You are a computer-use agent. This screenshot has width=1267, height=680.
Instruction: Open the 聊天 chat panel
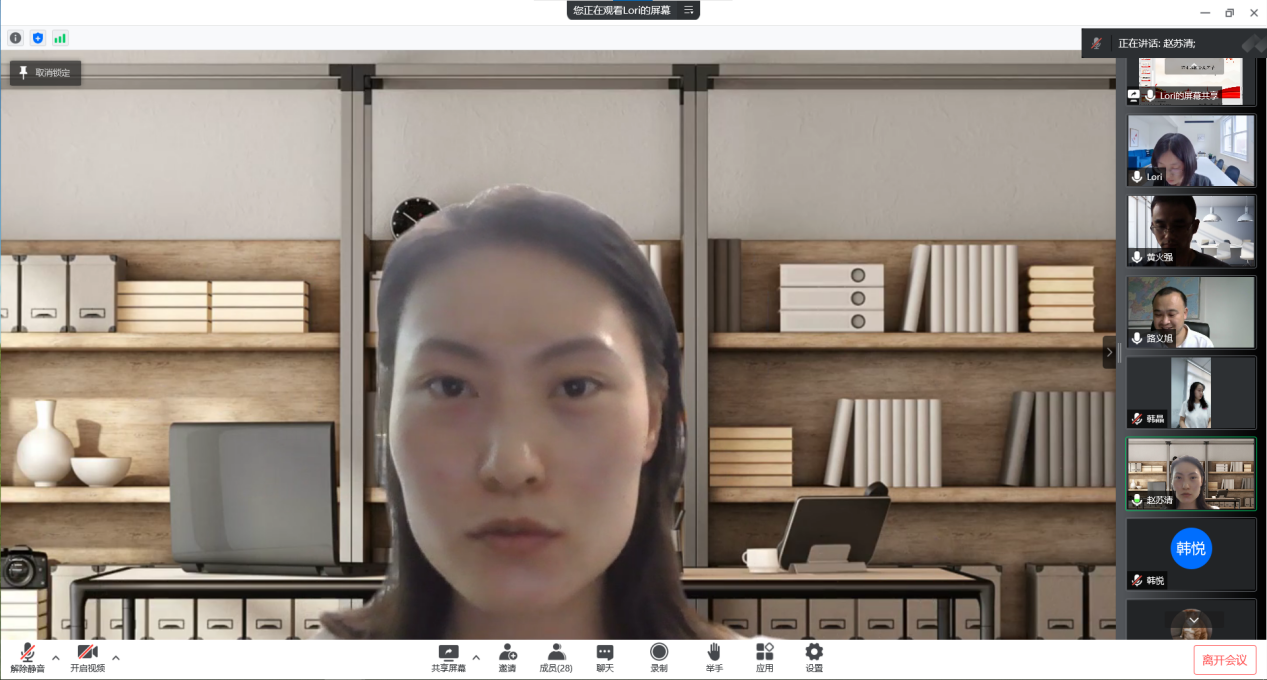coord(605,657)
